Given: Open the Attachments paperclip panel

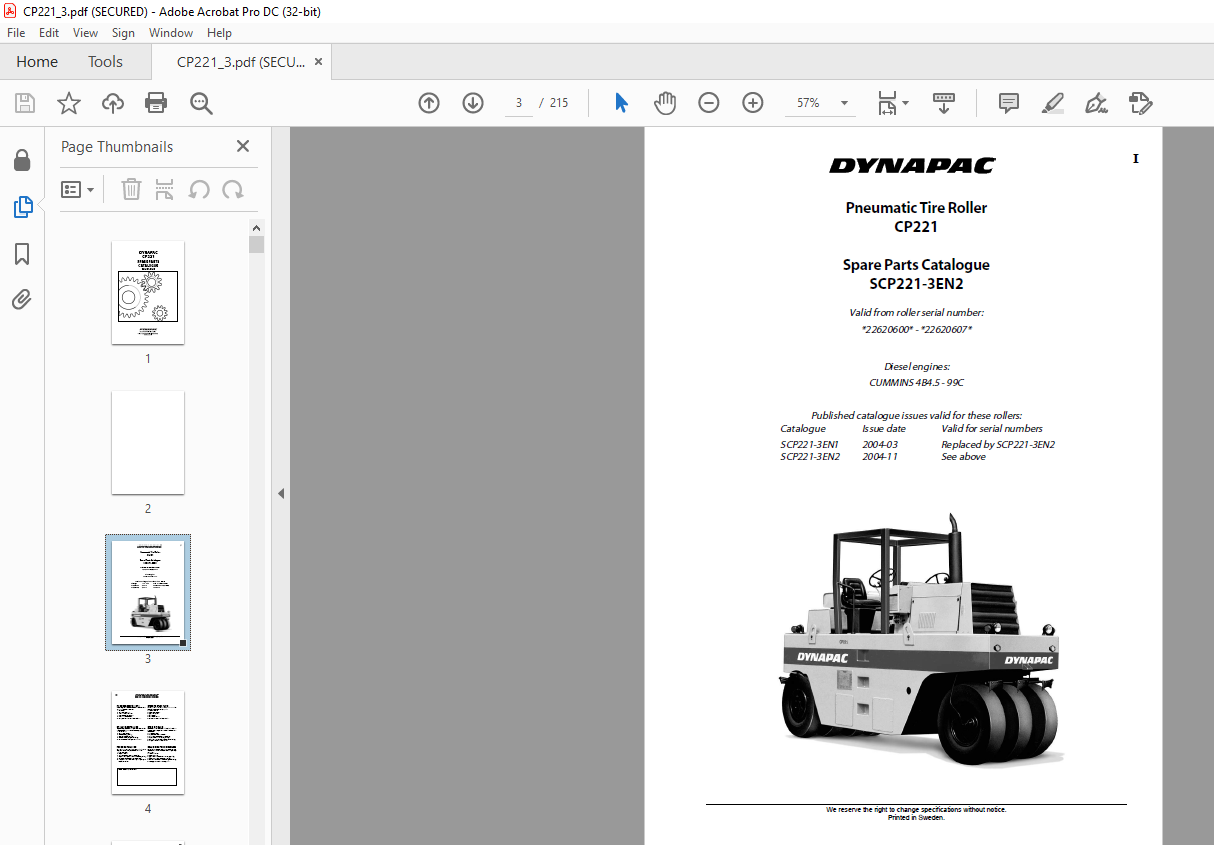Looking at the screenshot, I should coord(22,300).
